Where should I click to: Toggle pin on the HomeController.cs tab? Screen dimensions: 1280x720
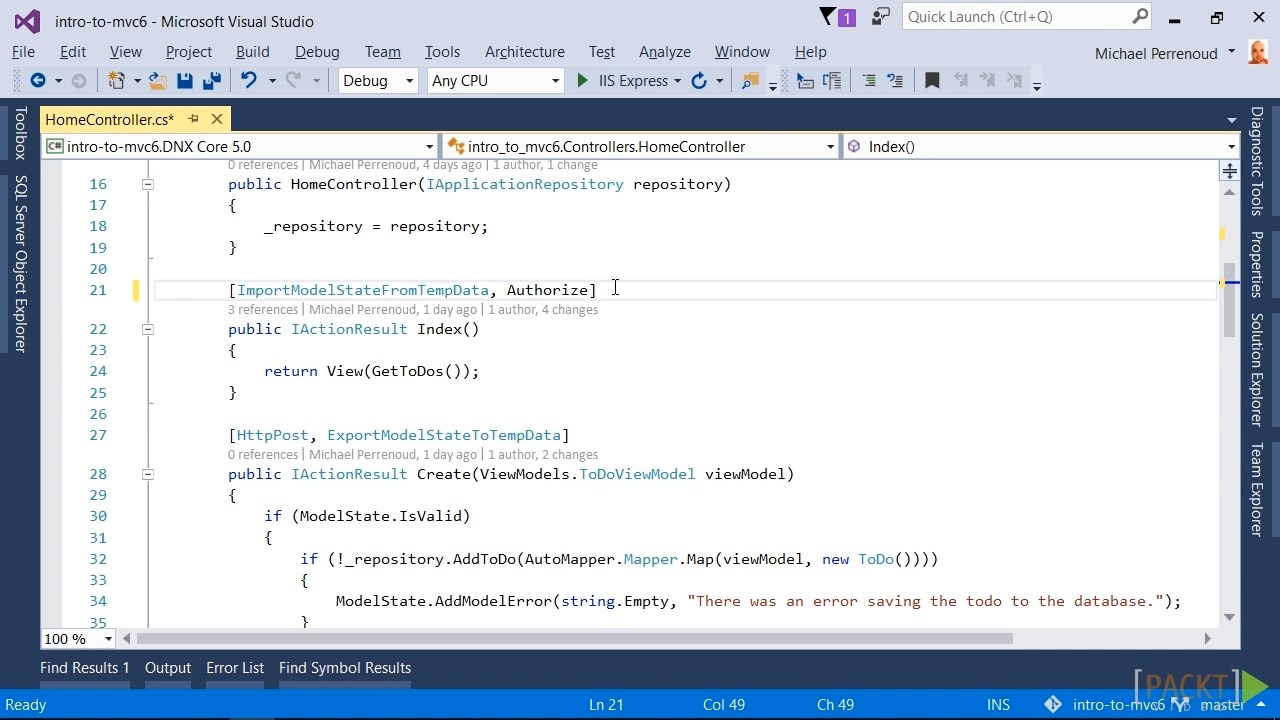point(193,119)
